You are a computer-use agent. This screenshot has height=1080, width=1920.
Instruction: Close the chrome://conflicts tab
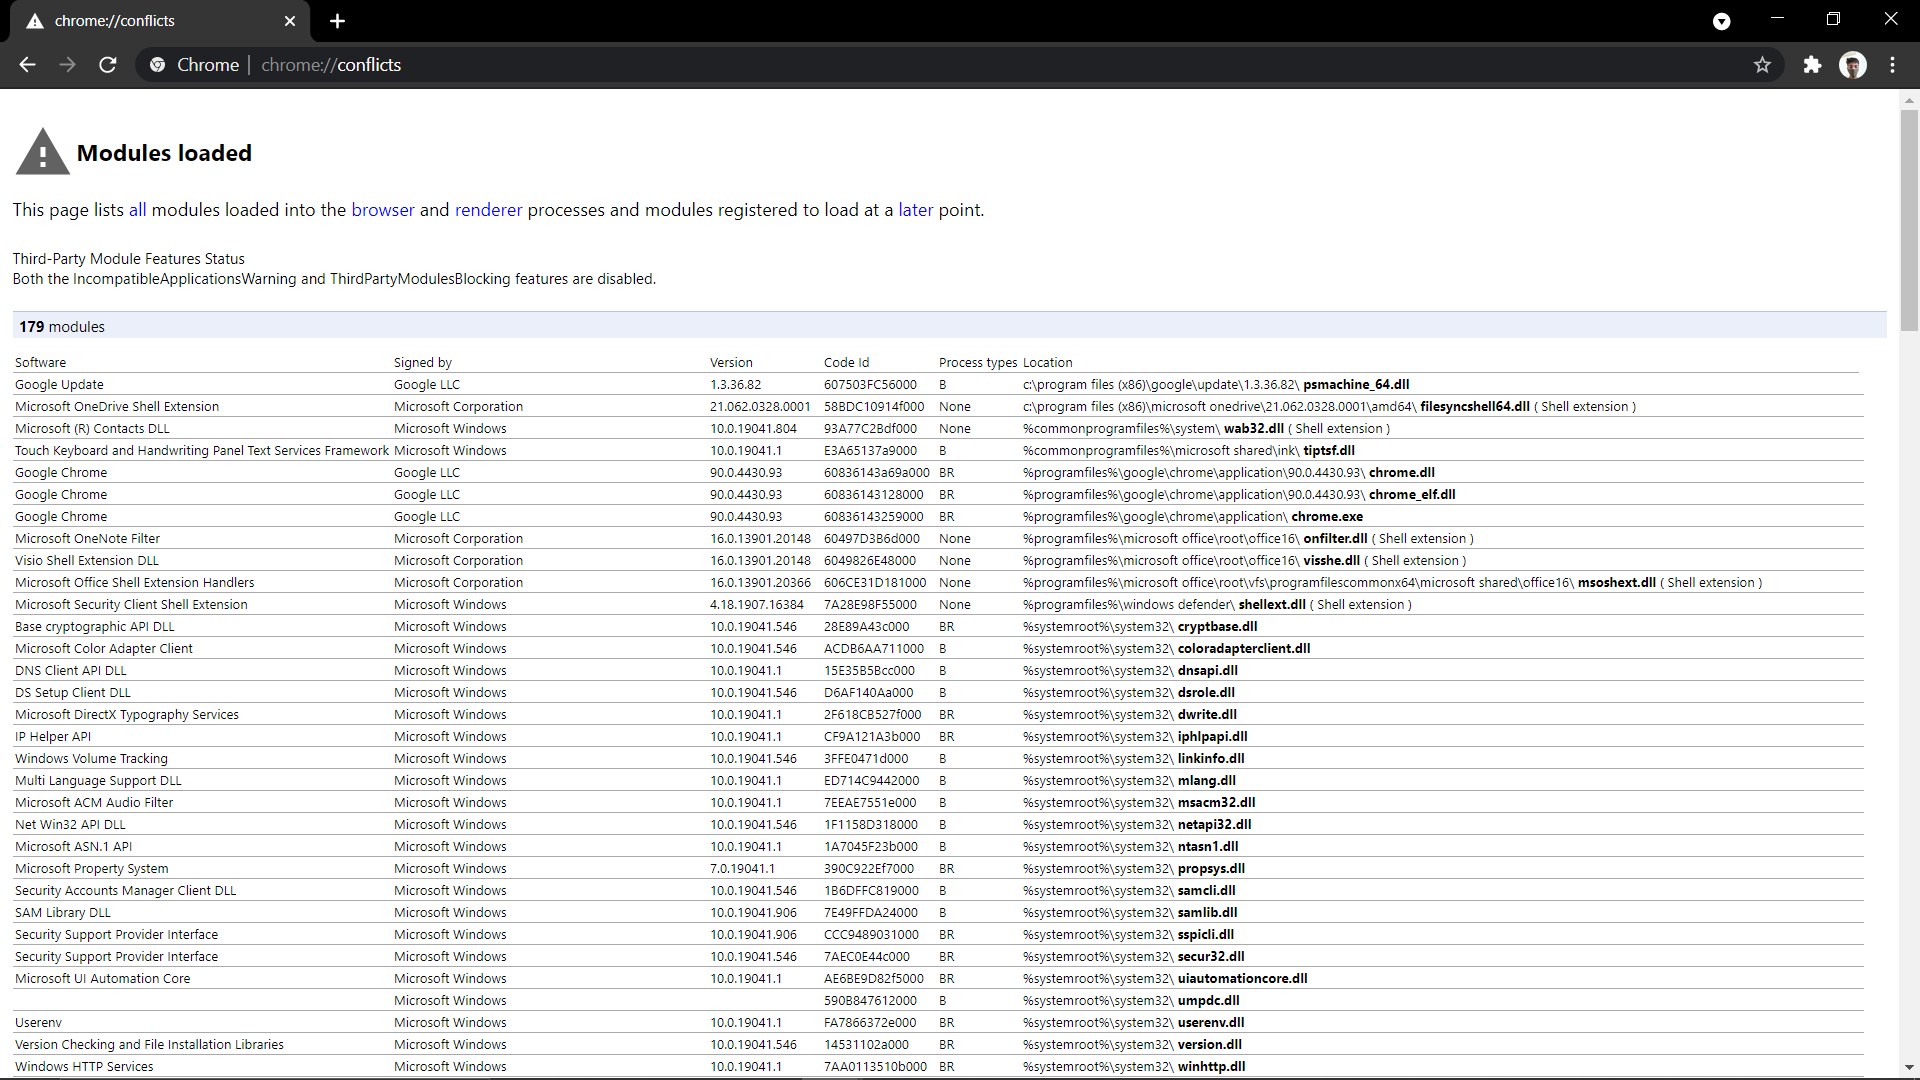(x=290, y=21)
